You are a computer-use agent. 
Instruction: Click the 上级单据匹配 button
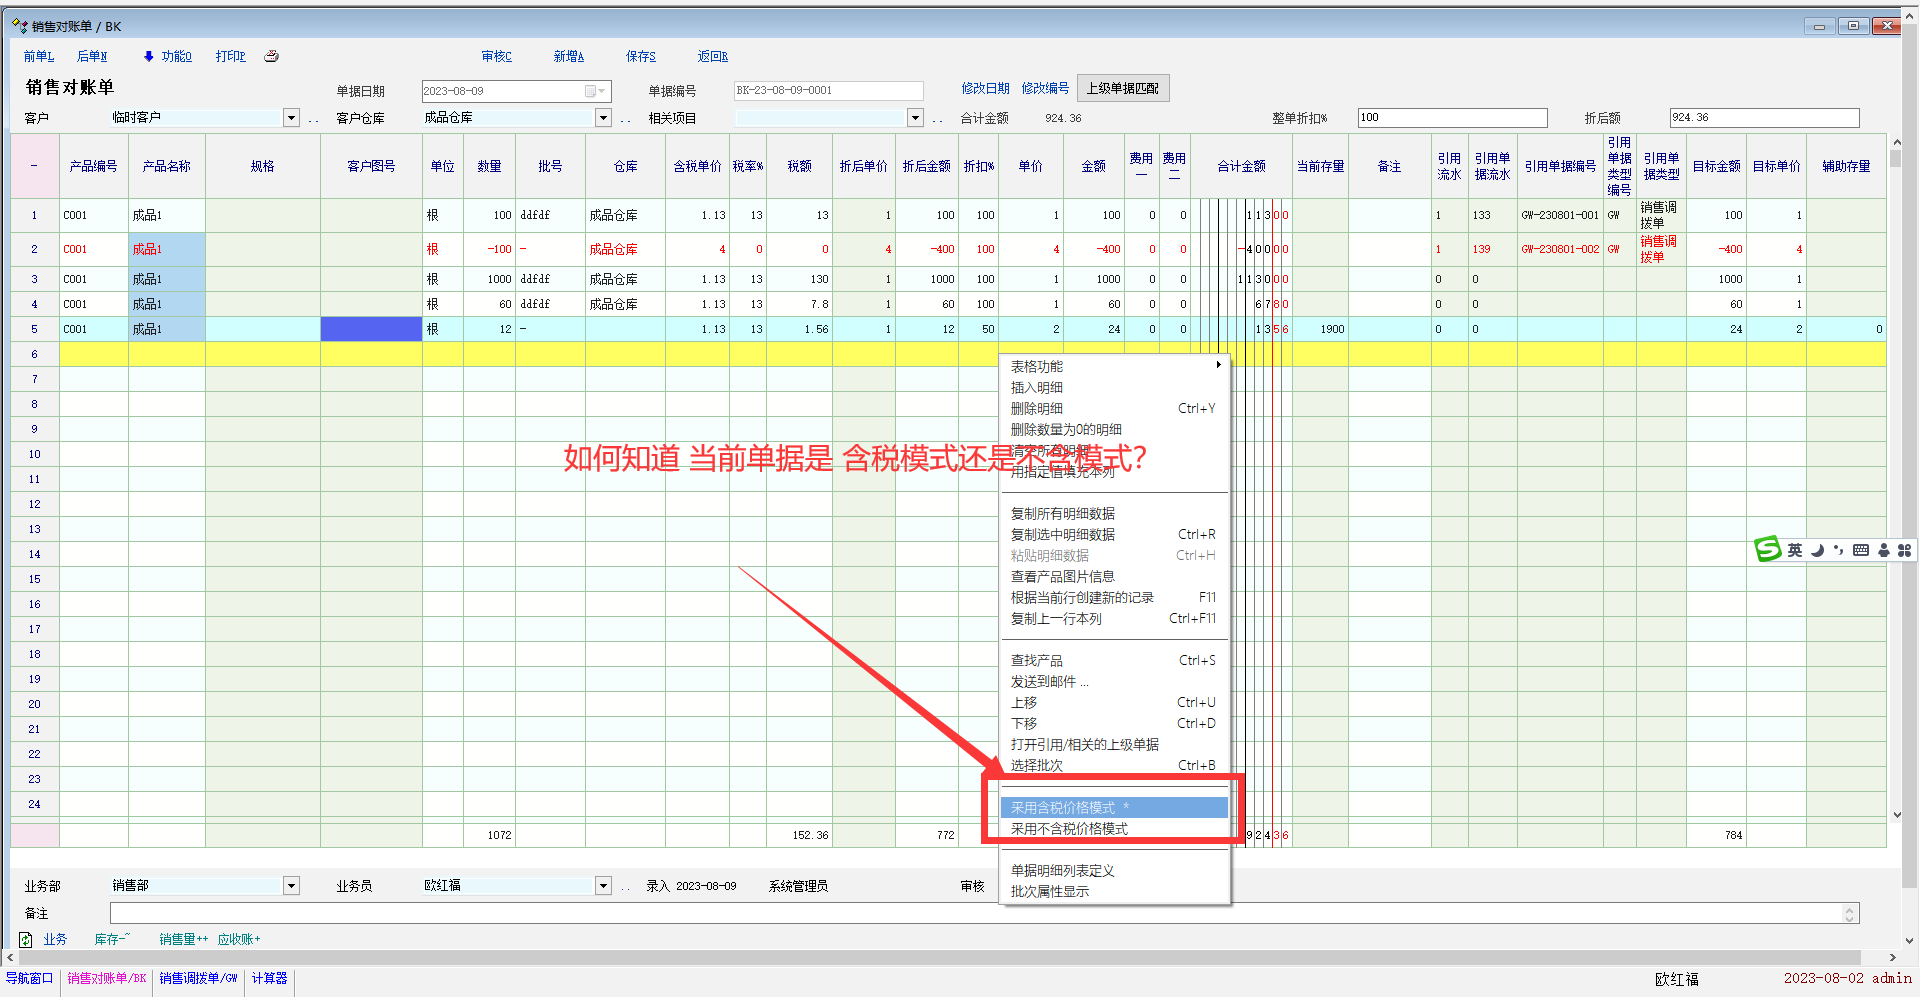tap(1122, 89)
